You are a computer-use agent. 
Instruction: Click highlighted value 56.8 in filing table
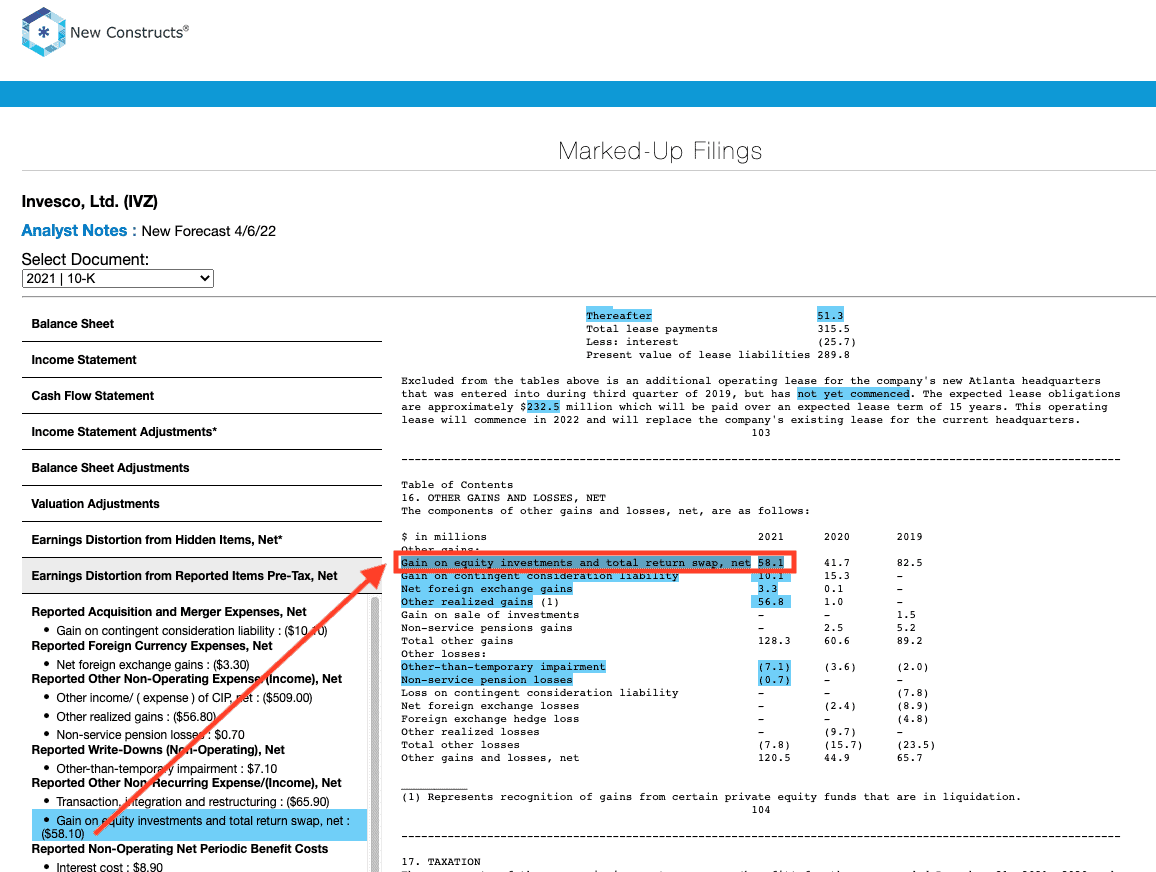(771, 602)
